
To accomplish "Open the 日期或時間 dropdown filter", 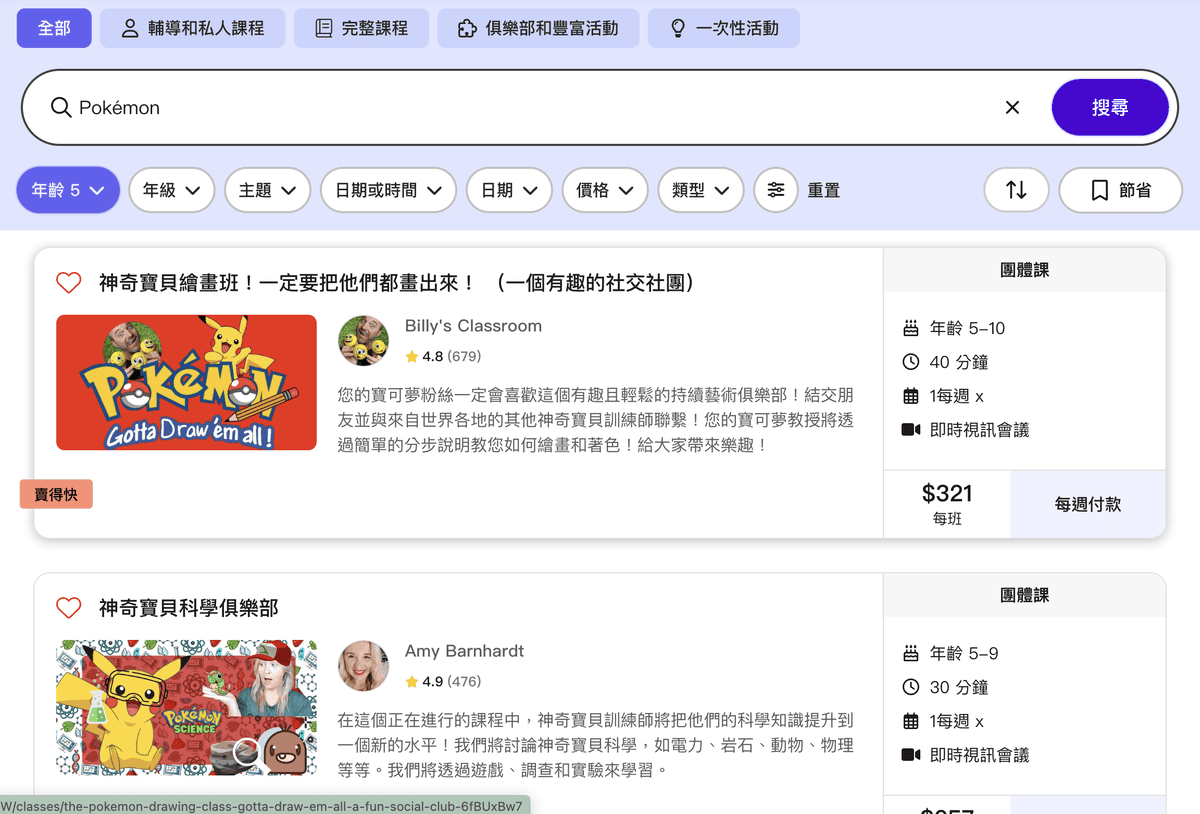I will pyautogui.click(x=388, y=190).
